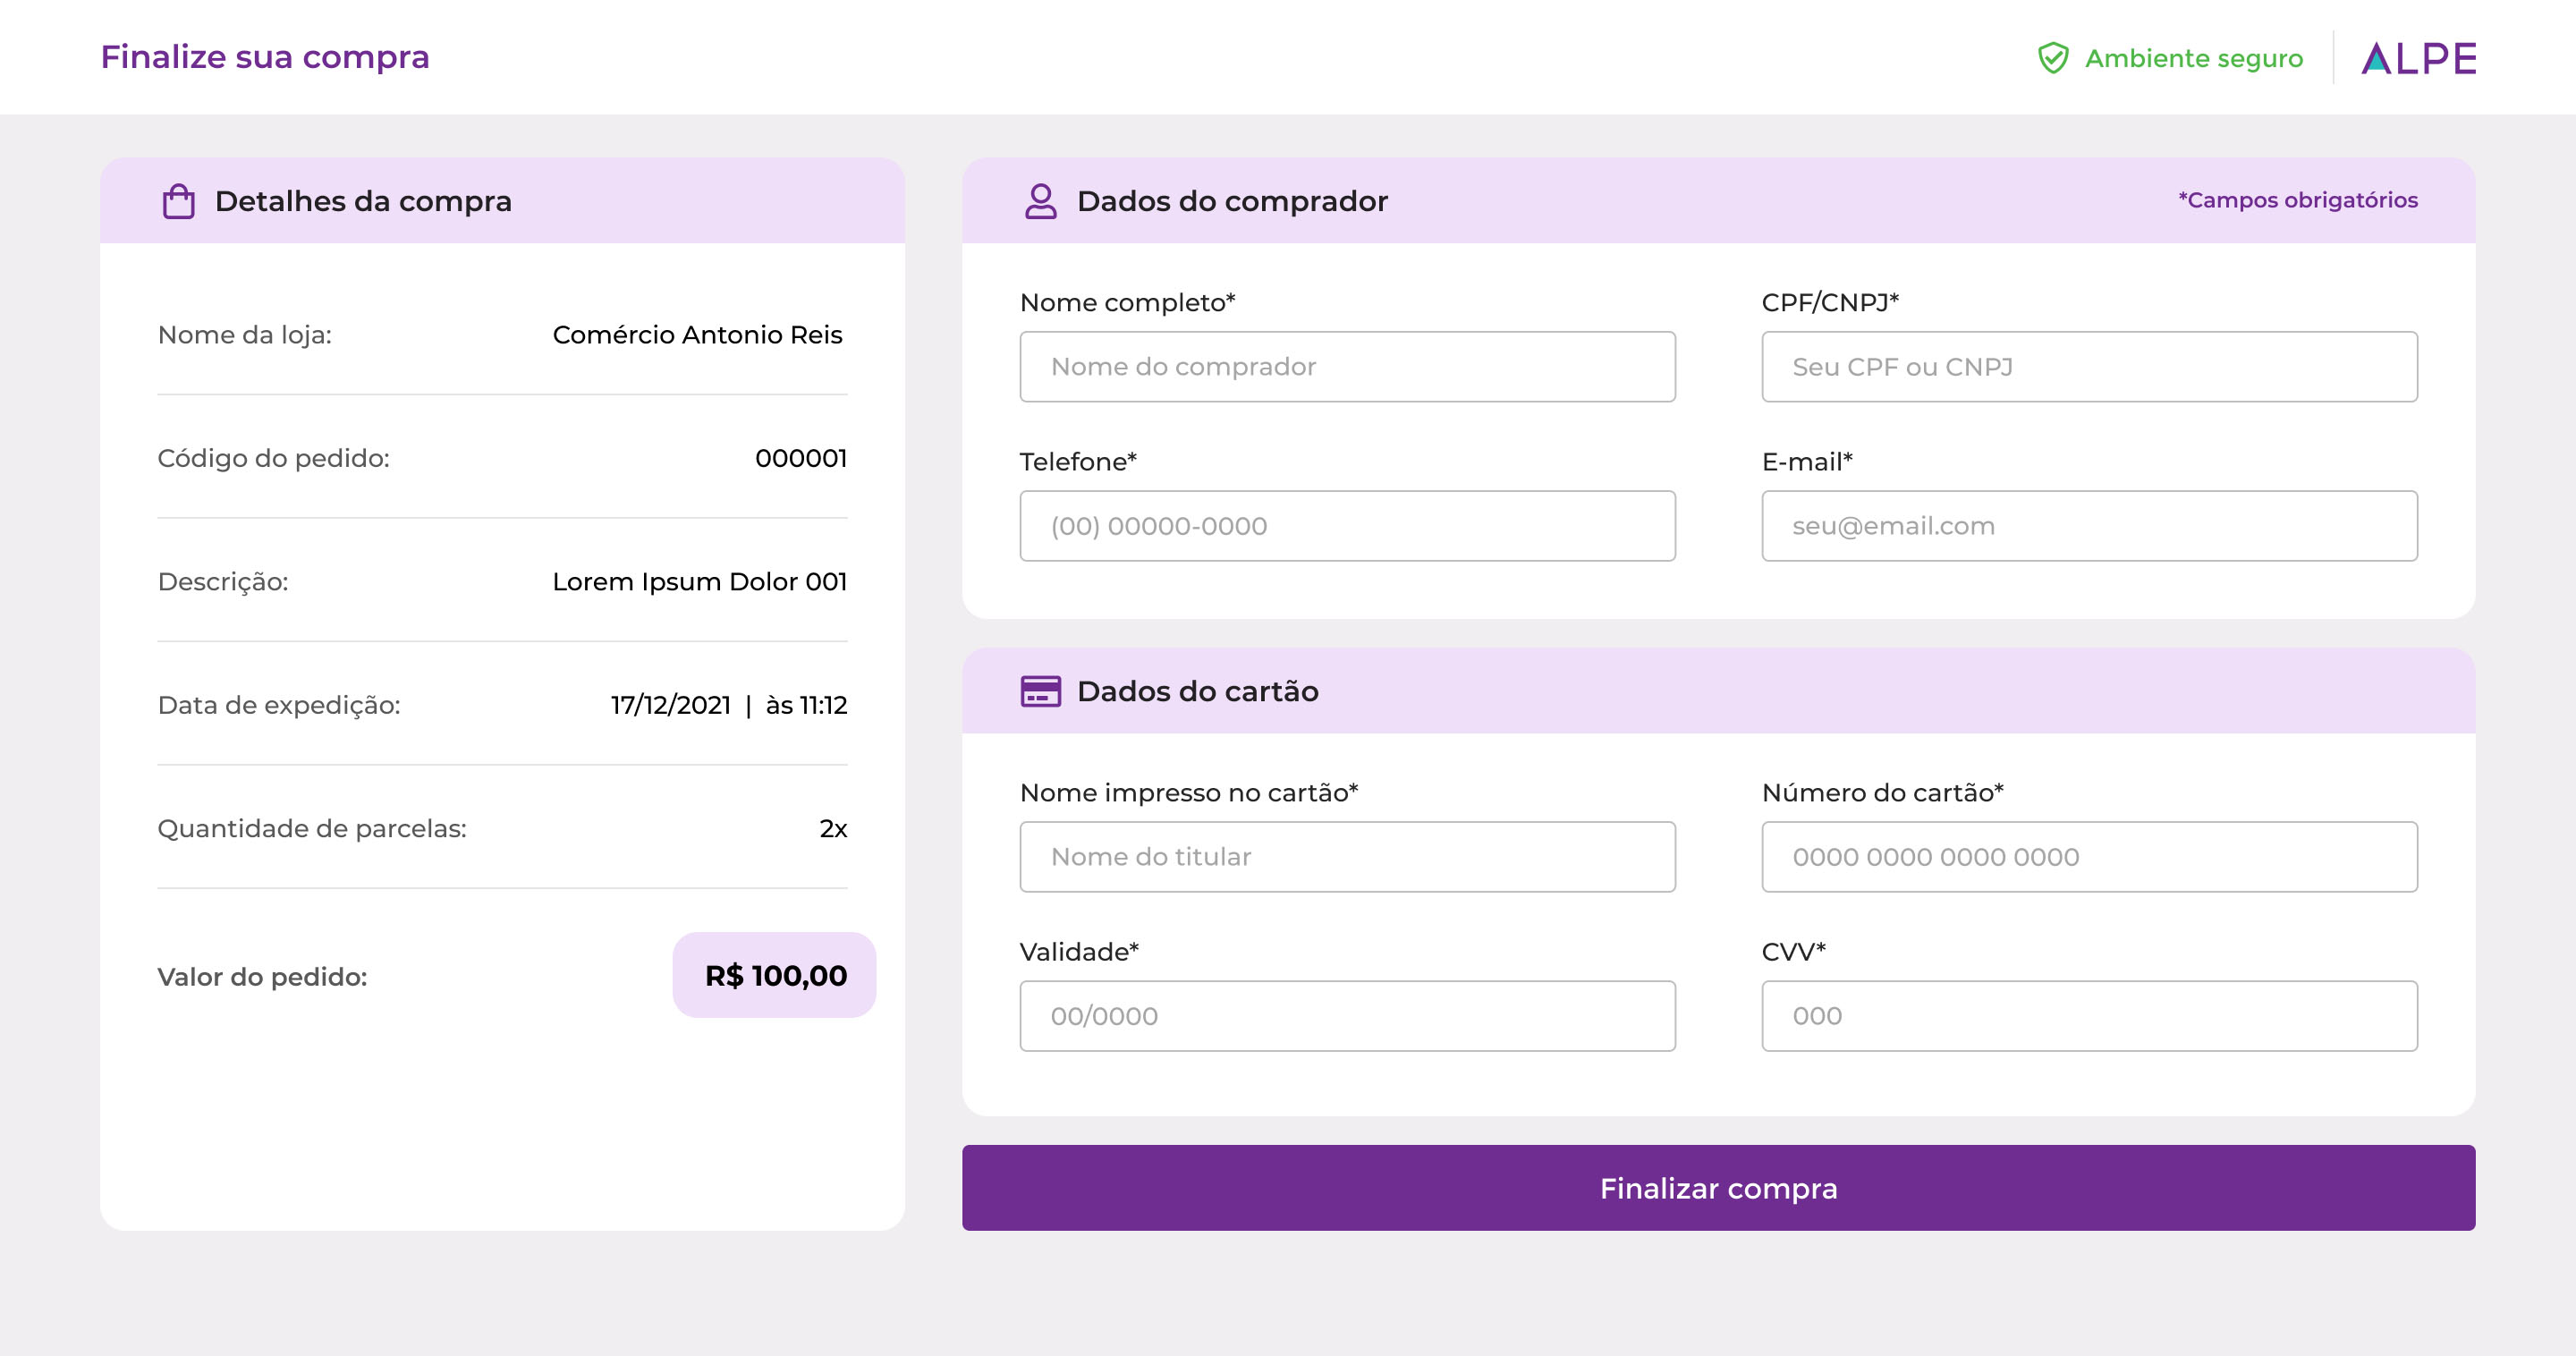Click the credit card icon beside Dados do cartão
This screenshot has width=2576, height=1356.
[1040, 691]
